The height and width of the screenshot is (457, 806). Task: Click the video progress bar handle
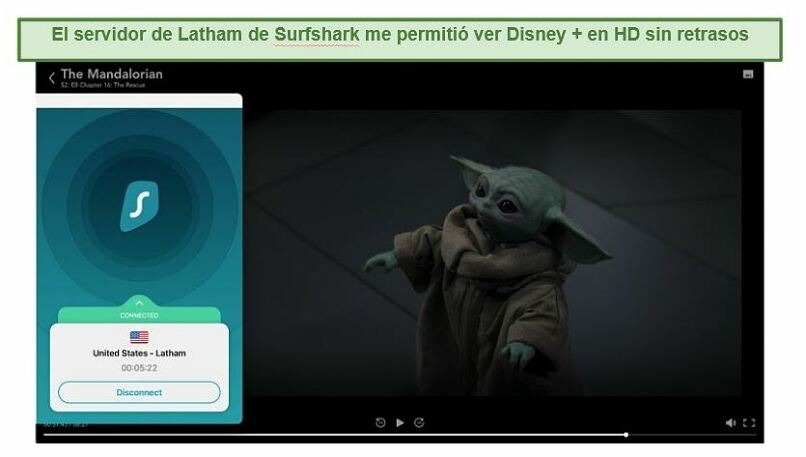(x=626, y=435)
